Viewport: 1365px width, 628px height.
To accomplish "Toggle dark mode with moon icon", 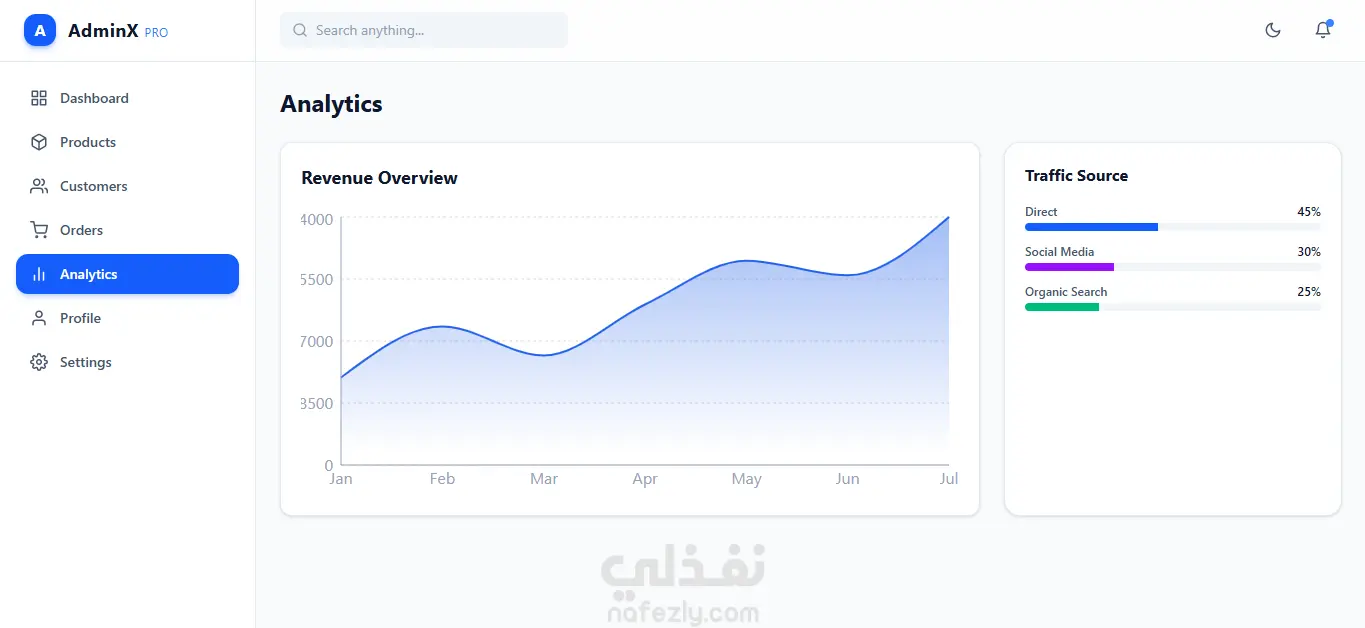I will [x=1273, y=30].
